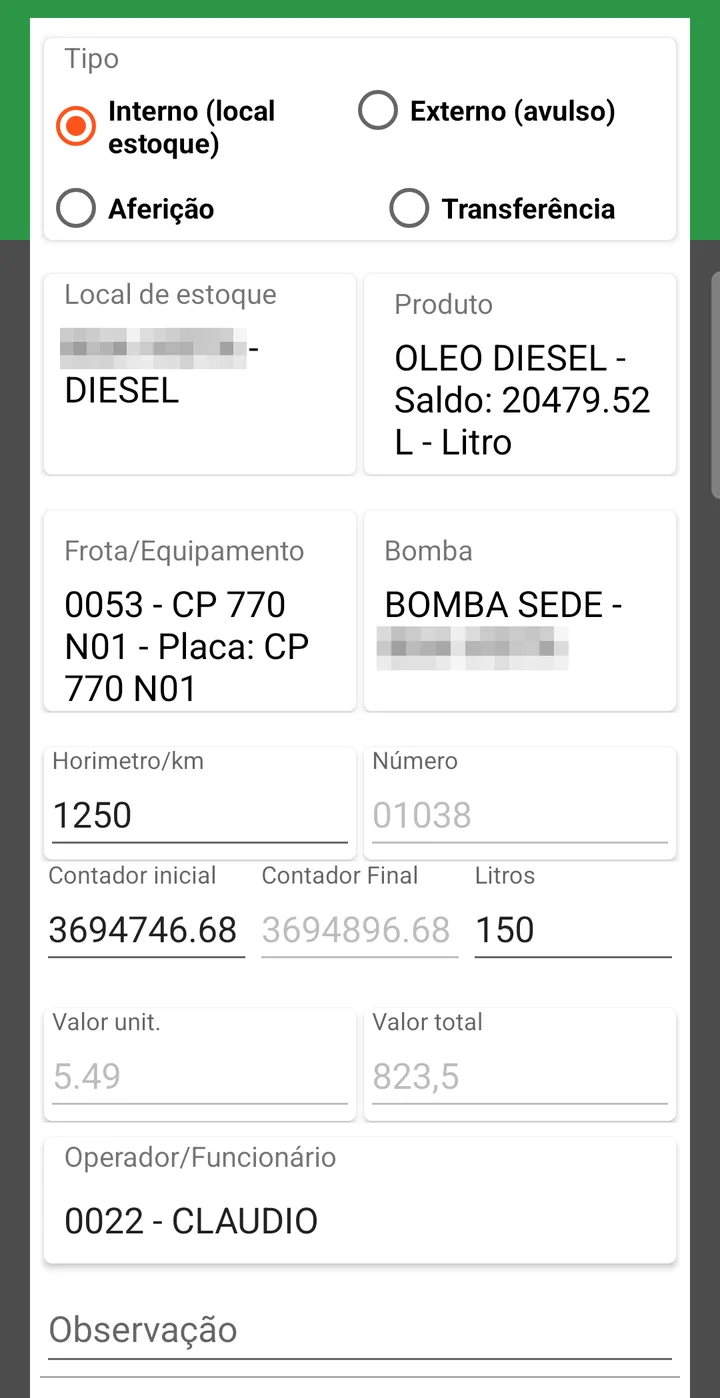
Task: Edit the Contador inicial value
Action: click(x=146, y=931)
